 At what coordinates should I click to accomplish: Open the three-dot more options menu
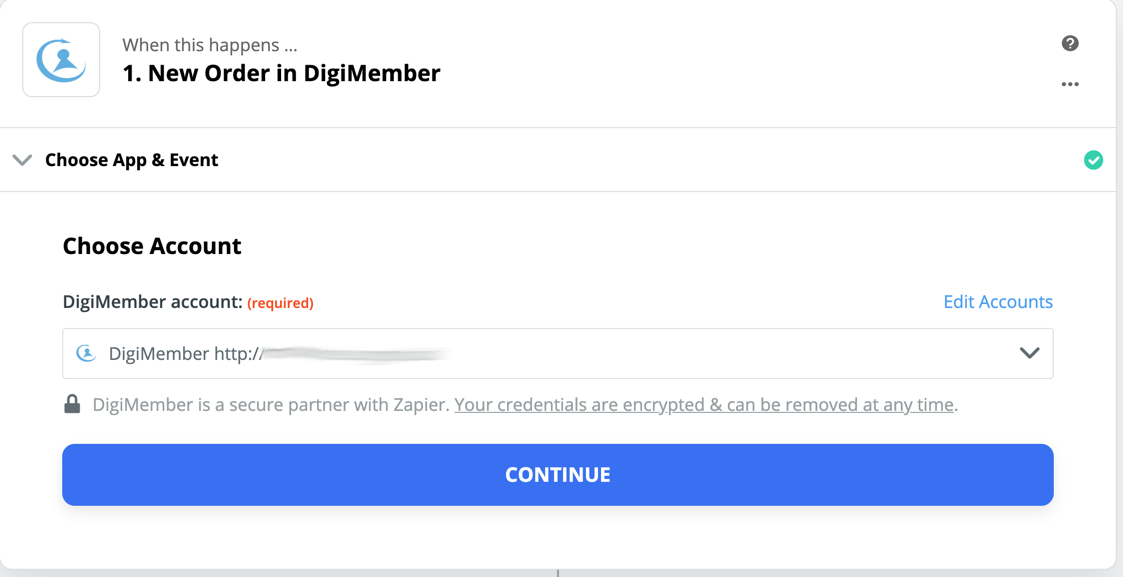point(1070,84)
